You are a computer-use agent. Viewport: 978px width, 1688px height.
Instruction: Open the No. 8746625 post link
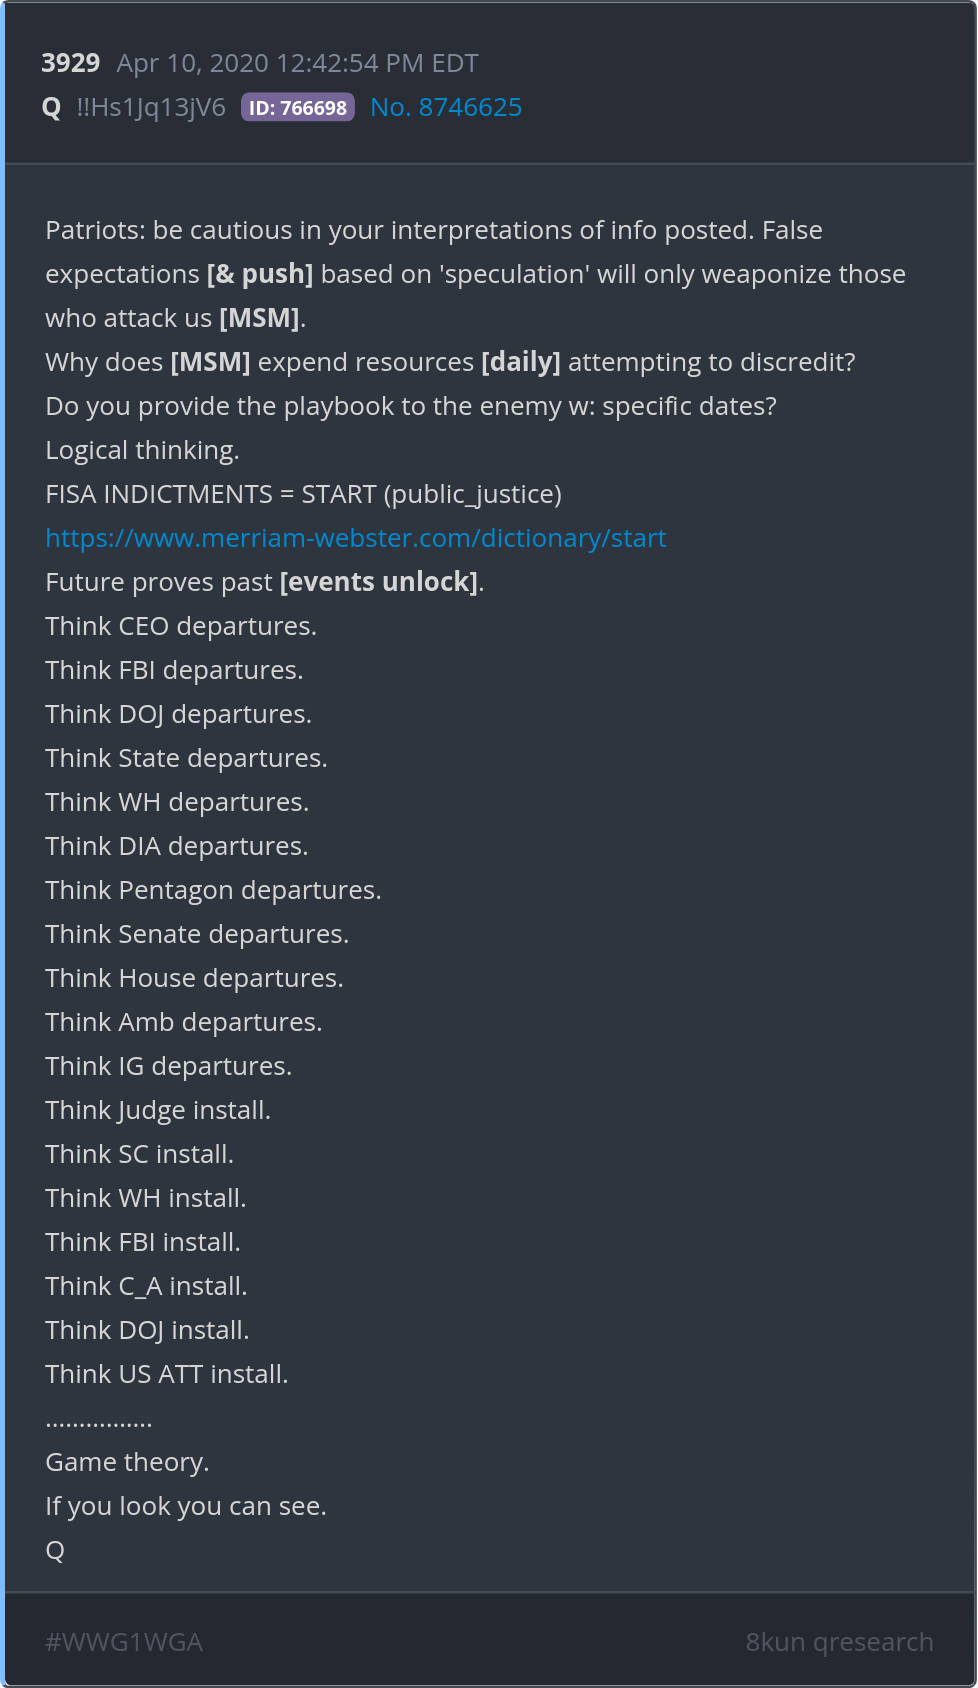[446, 108]
